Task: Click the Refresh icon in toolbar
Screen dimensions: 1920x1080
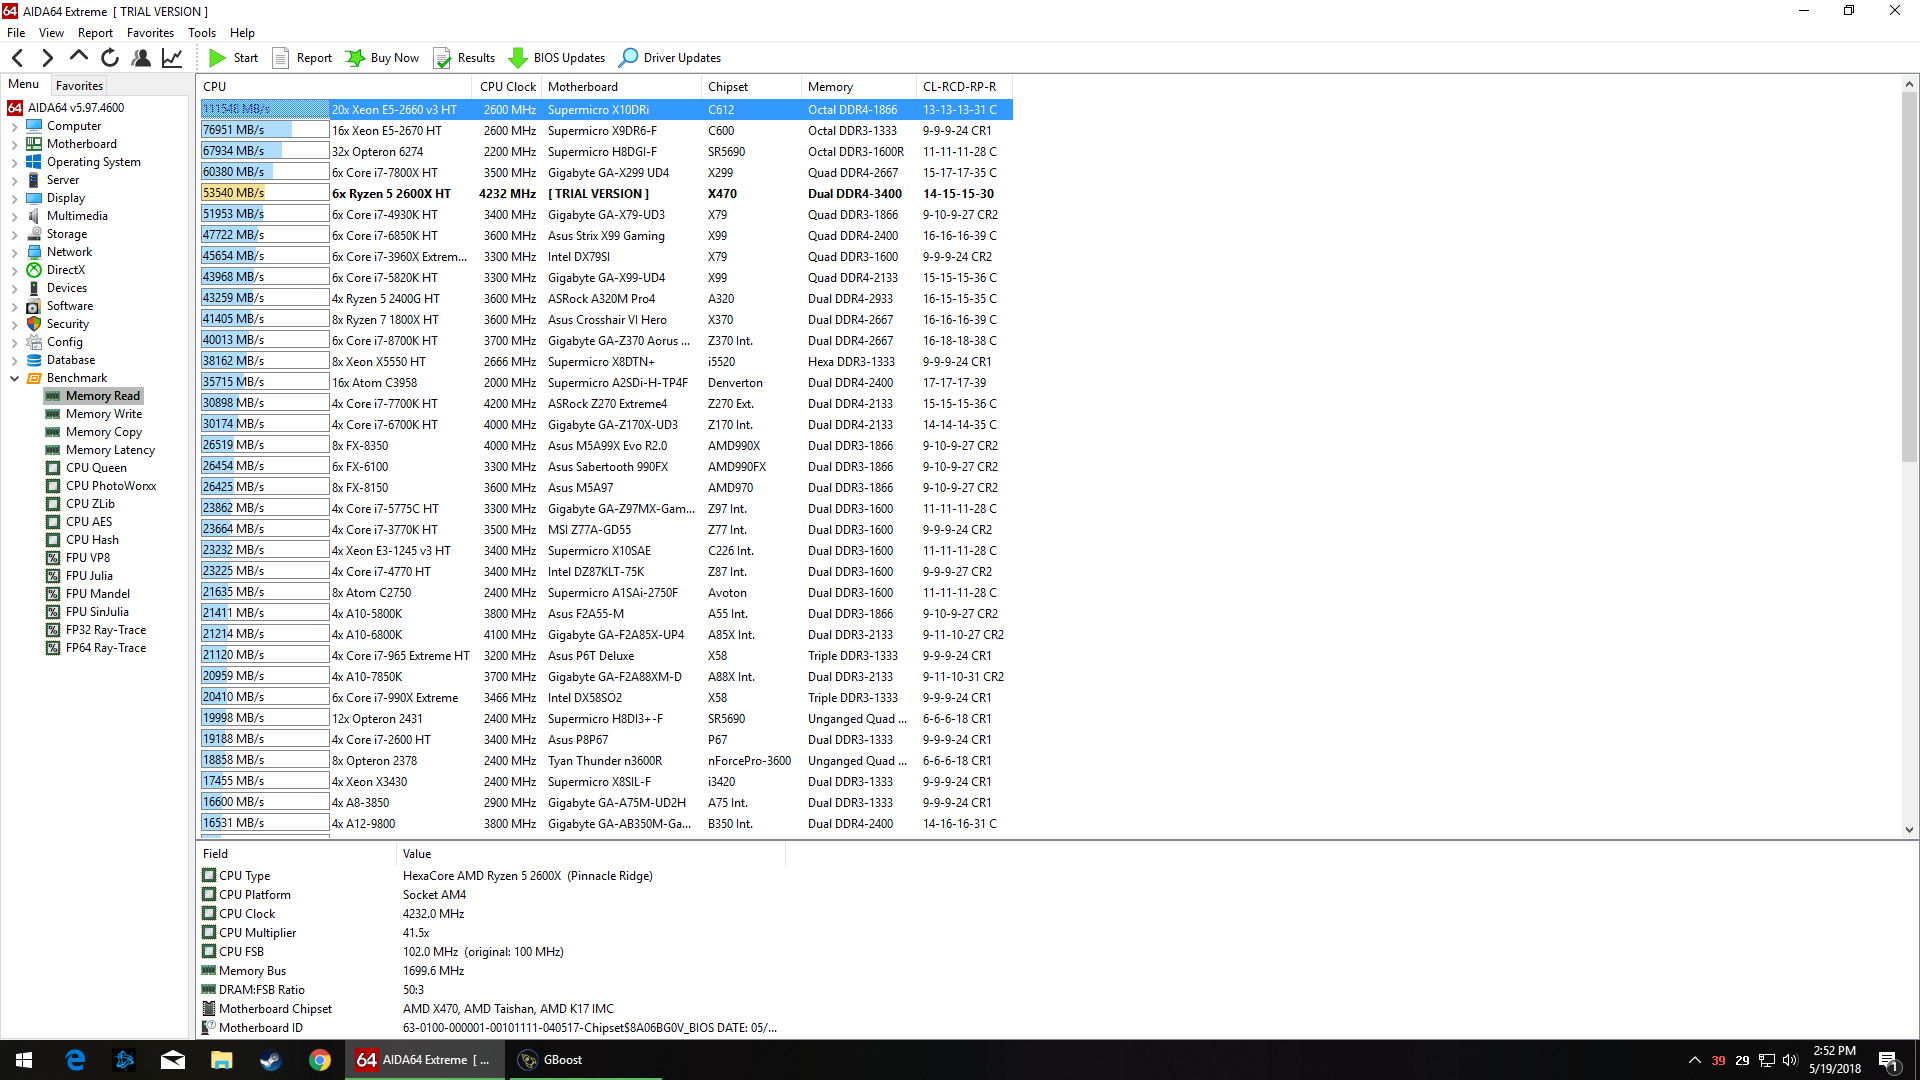Action: click(110, 58)
